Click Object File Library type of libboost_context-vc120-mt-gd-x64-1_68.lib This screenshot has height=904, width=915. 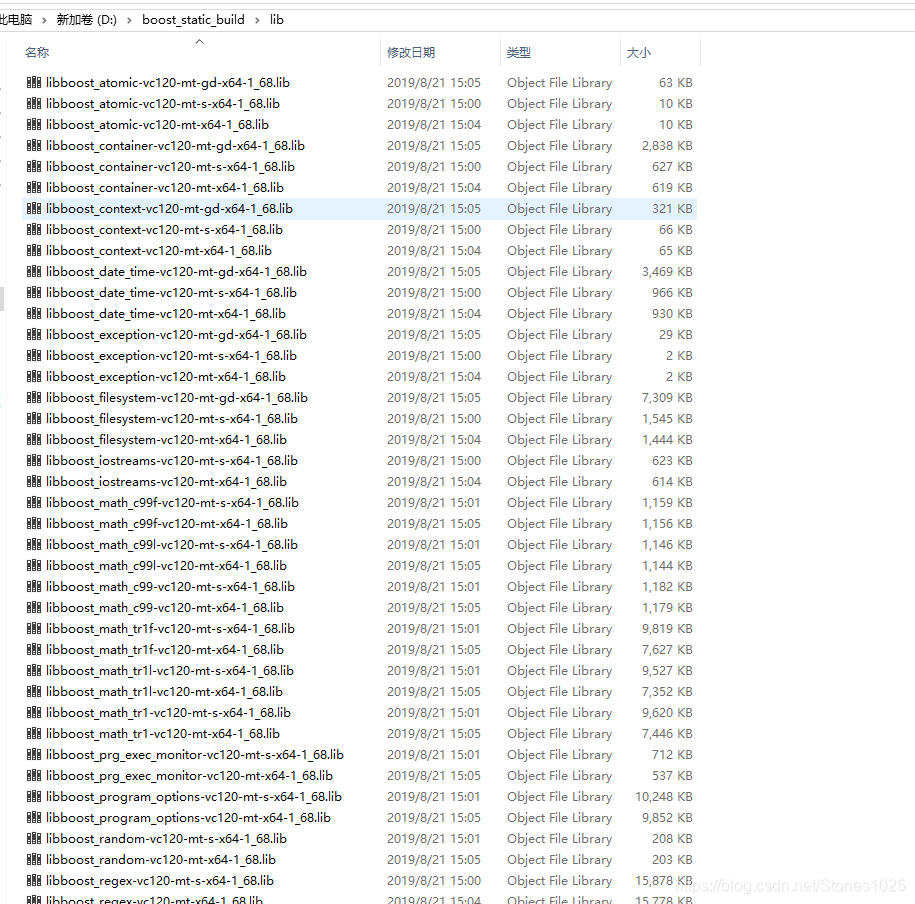pyautogui.click(x=560, y=208)
